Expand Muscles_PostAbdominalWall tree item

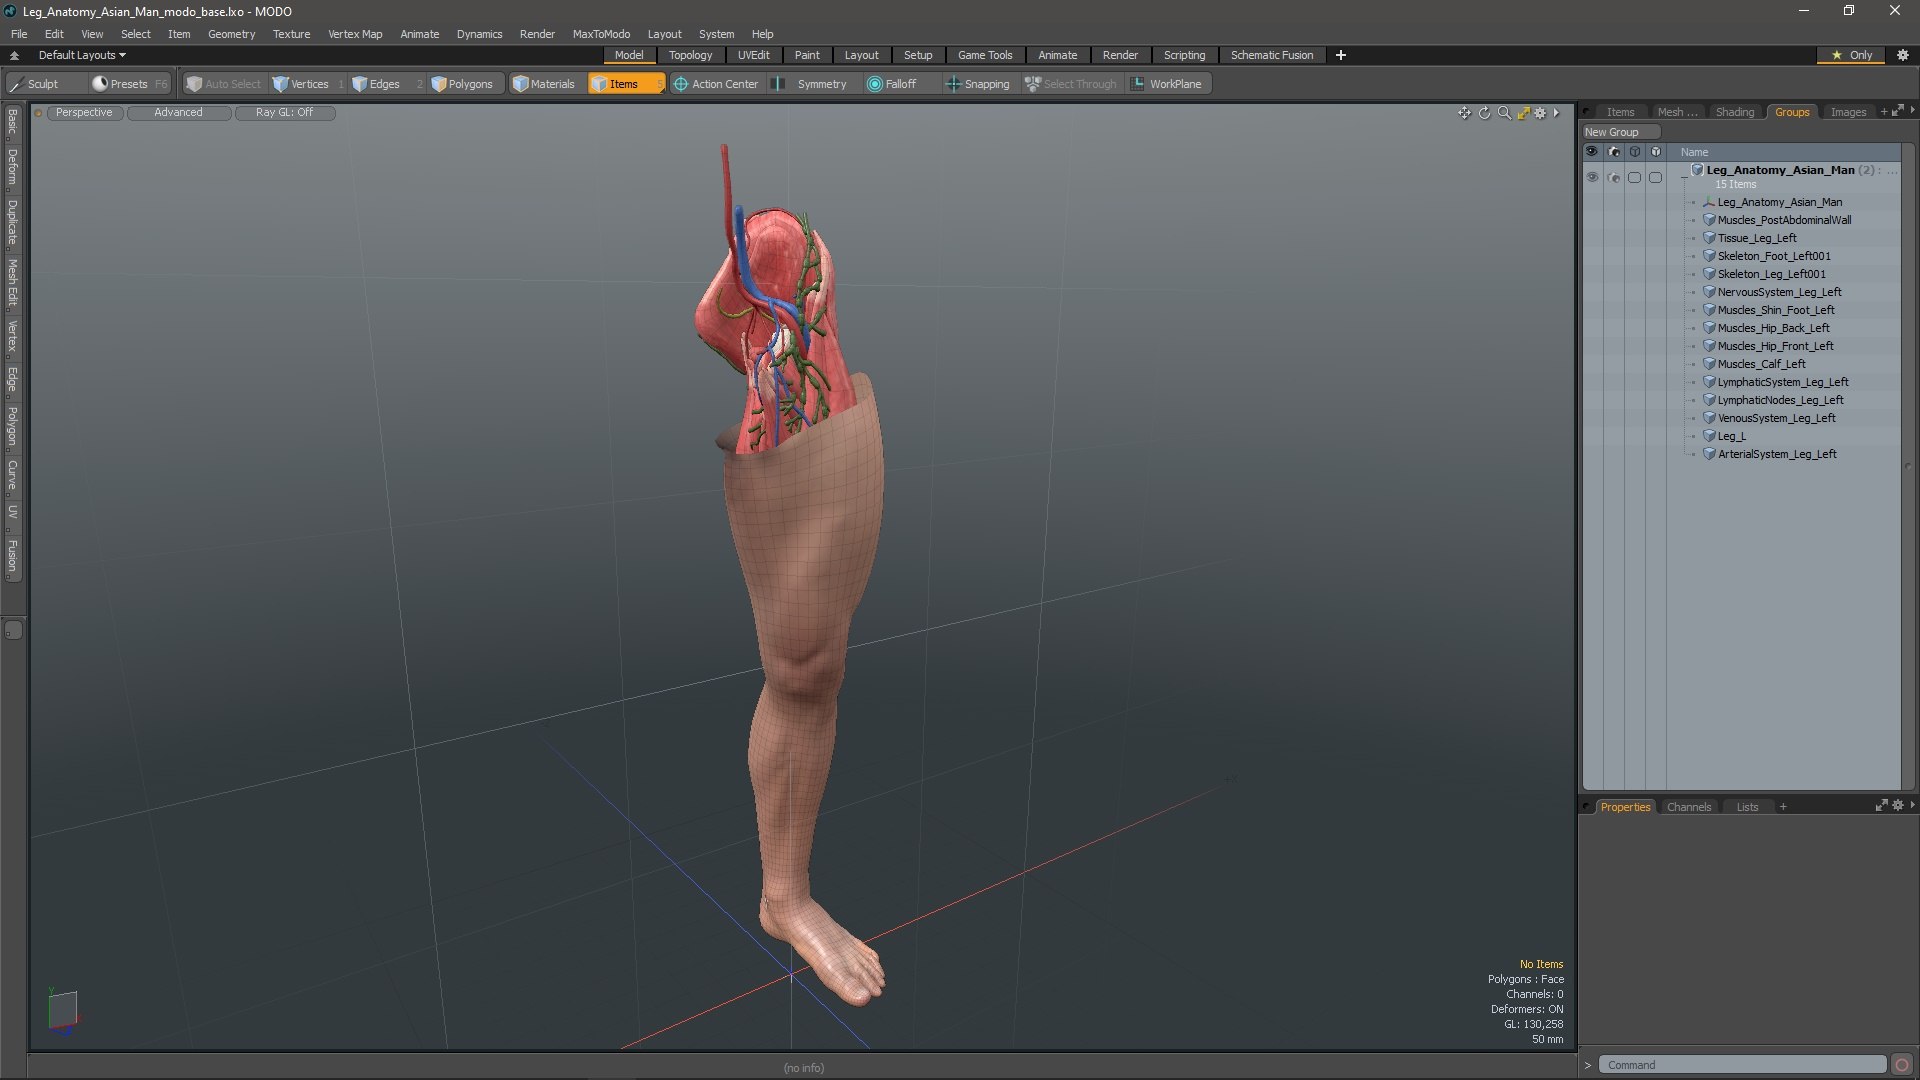(1693, 220)
